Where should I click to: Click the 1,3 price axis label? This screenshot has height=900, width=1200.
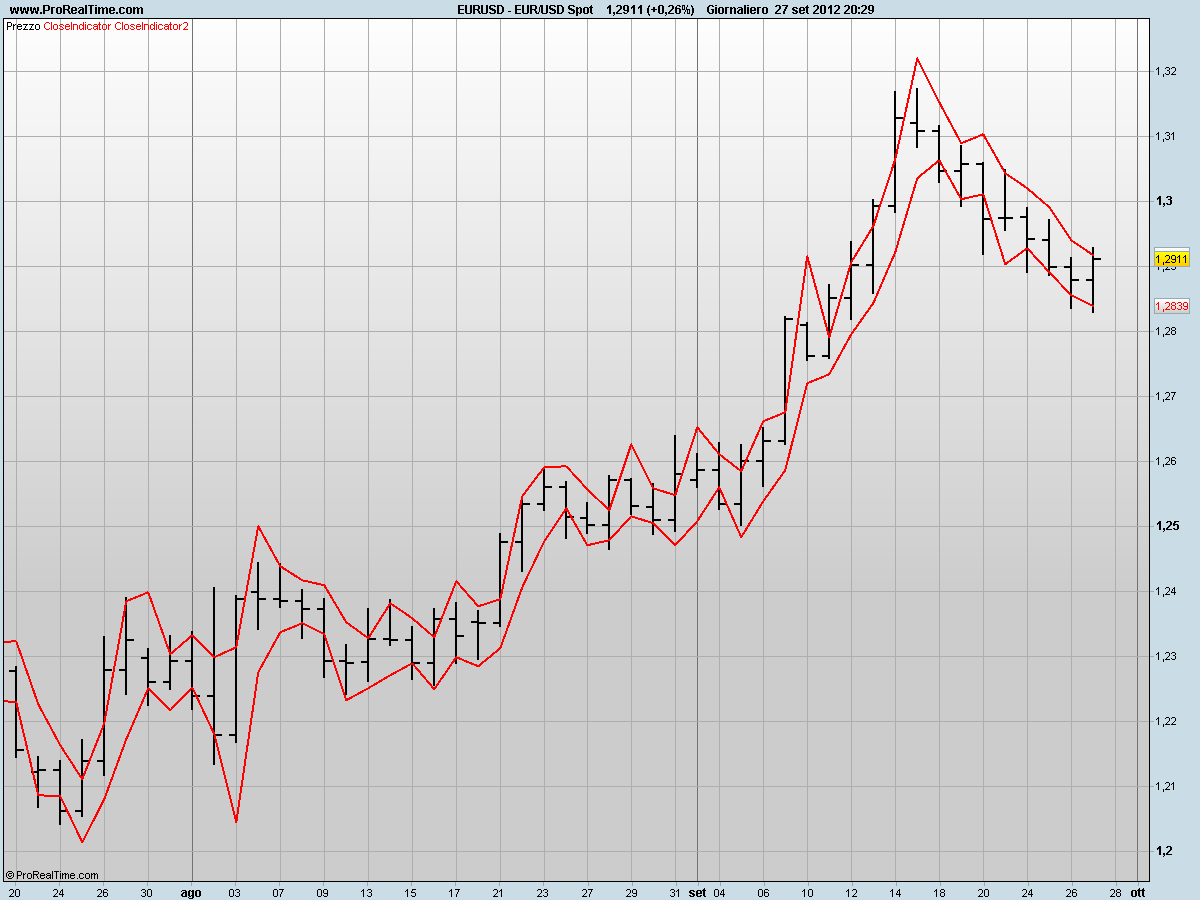[x=1163, y=201]
